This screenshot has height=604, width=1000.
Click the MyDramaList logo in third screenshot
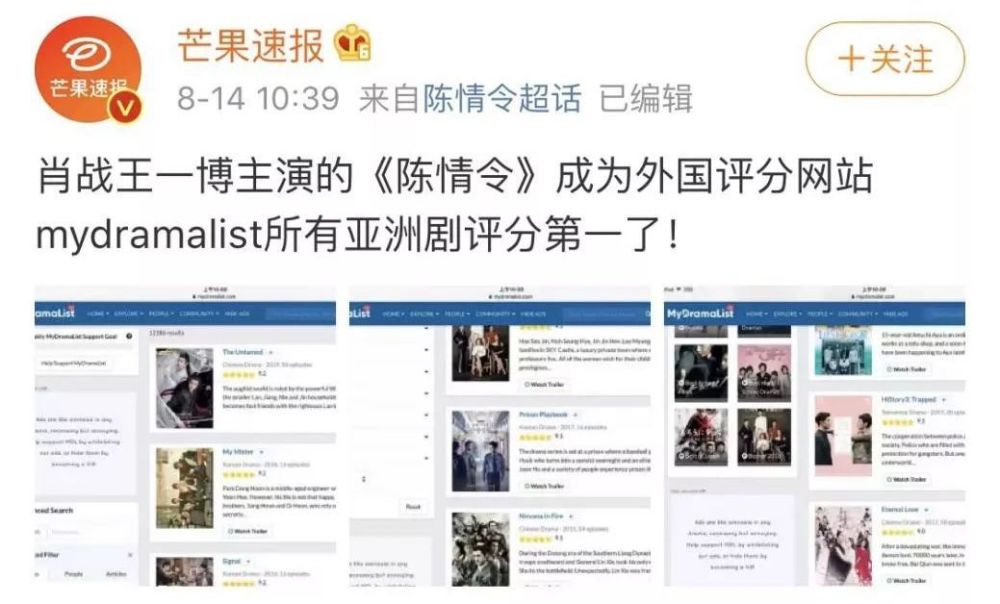(x=700, y=313)
